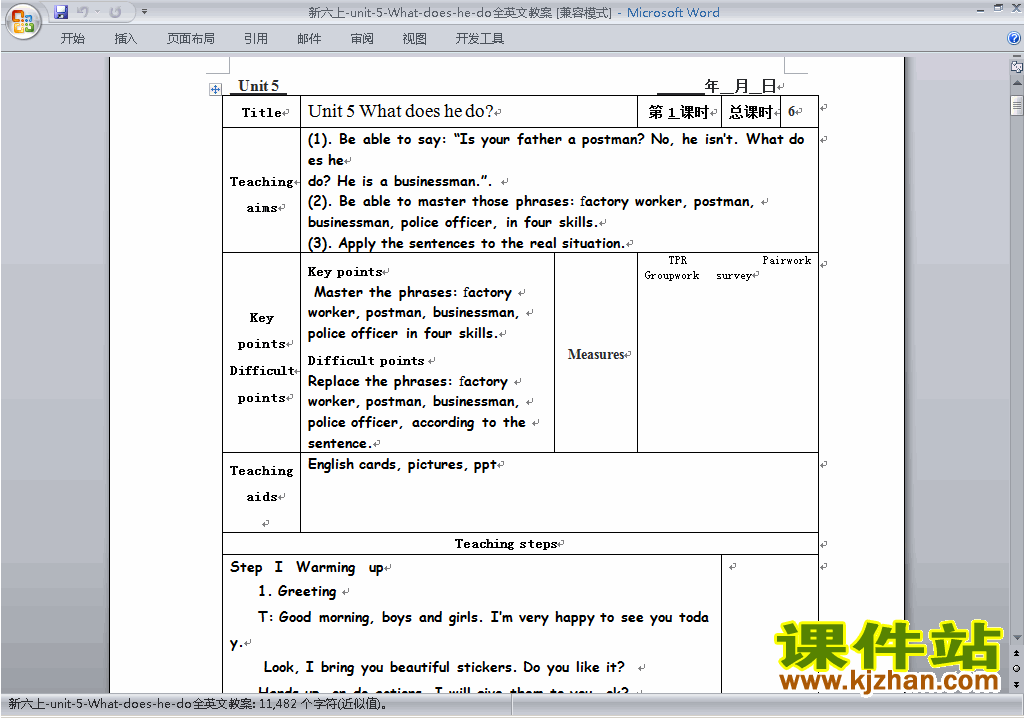The height and width of the screenshot is (718, 1024).
Task: Click 'Step I Warming up' line
Action: click(x=306, y=567)
